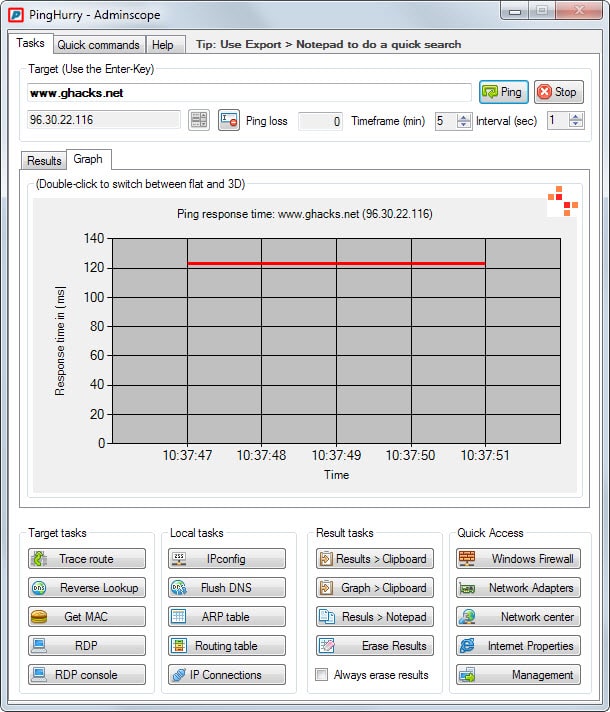Export Resuls > Notepad
Viewport: 610px width, 712px height.
point(375,617)
